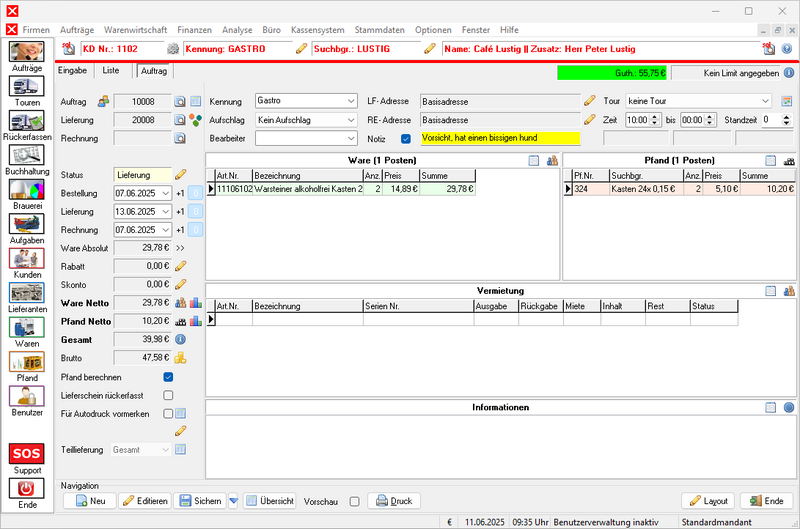Click the Kunden sidebar icon
Image resolution: width=800 pixels, height=529 pixels.
27,260
